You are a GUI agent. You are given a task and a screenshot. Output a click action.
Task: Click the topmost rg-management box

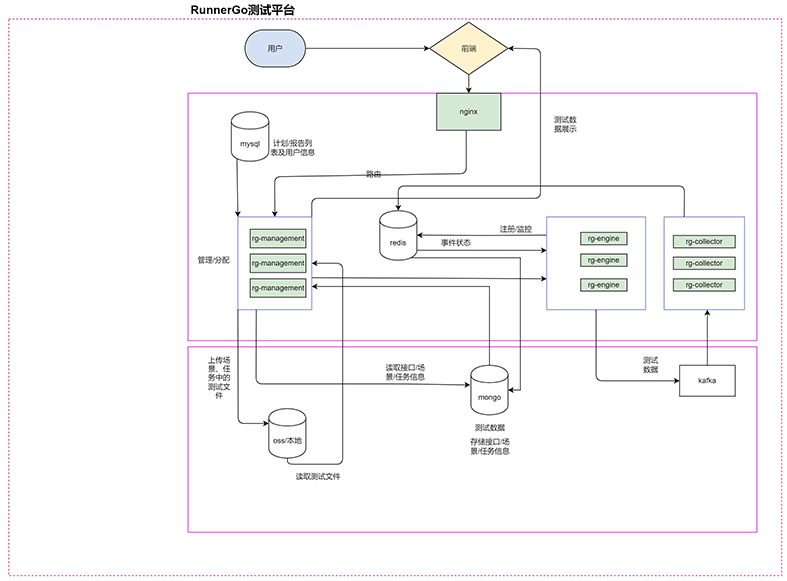point(278,239)
